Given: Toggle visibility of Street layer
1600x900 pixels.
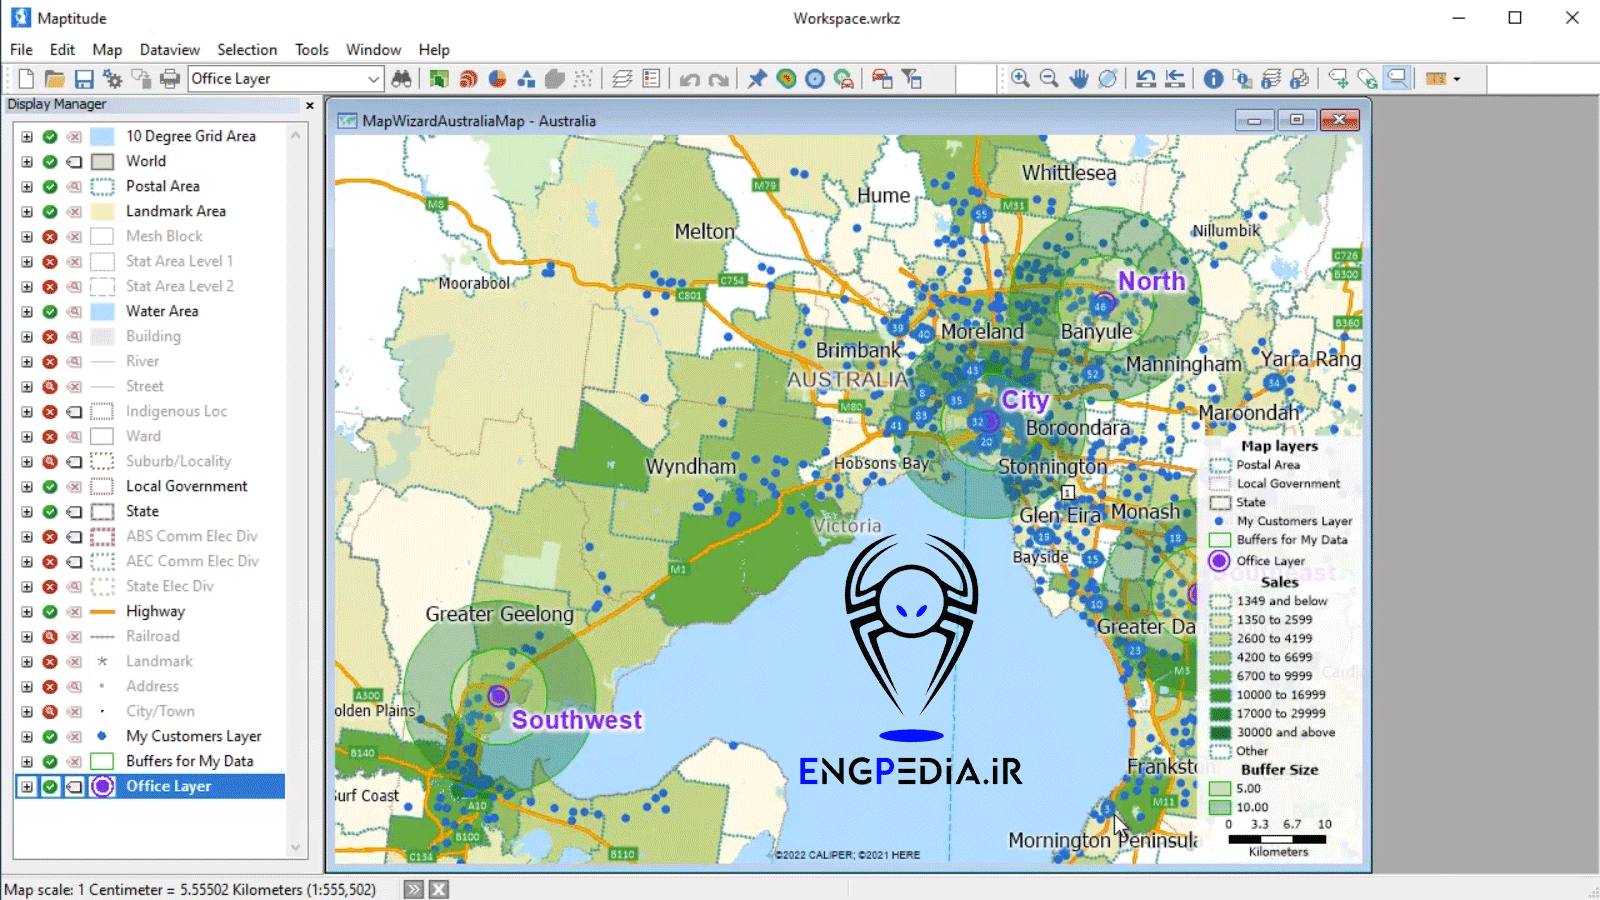Looking at the screenshot, I should [x=50, y=386].
